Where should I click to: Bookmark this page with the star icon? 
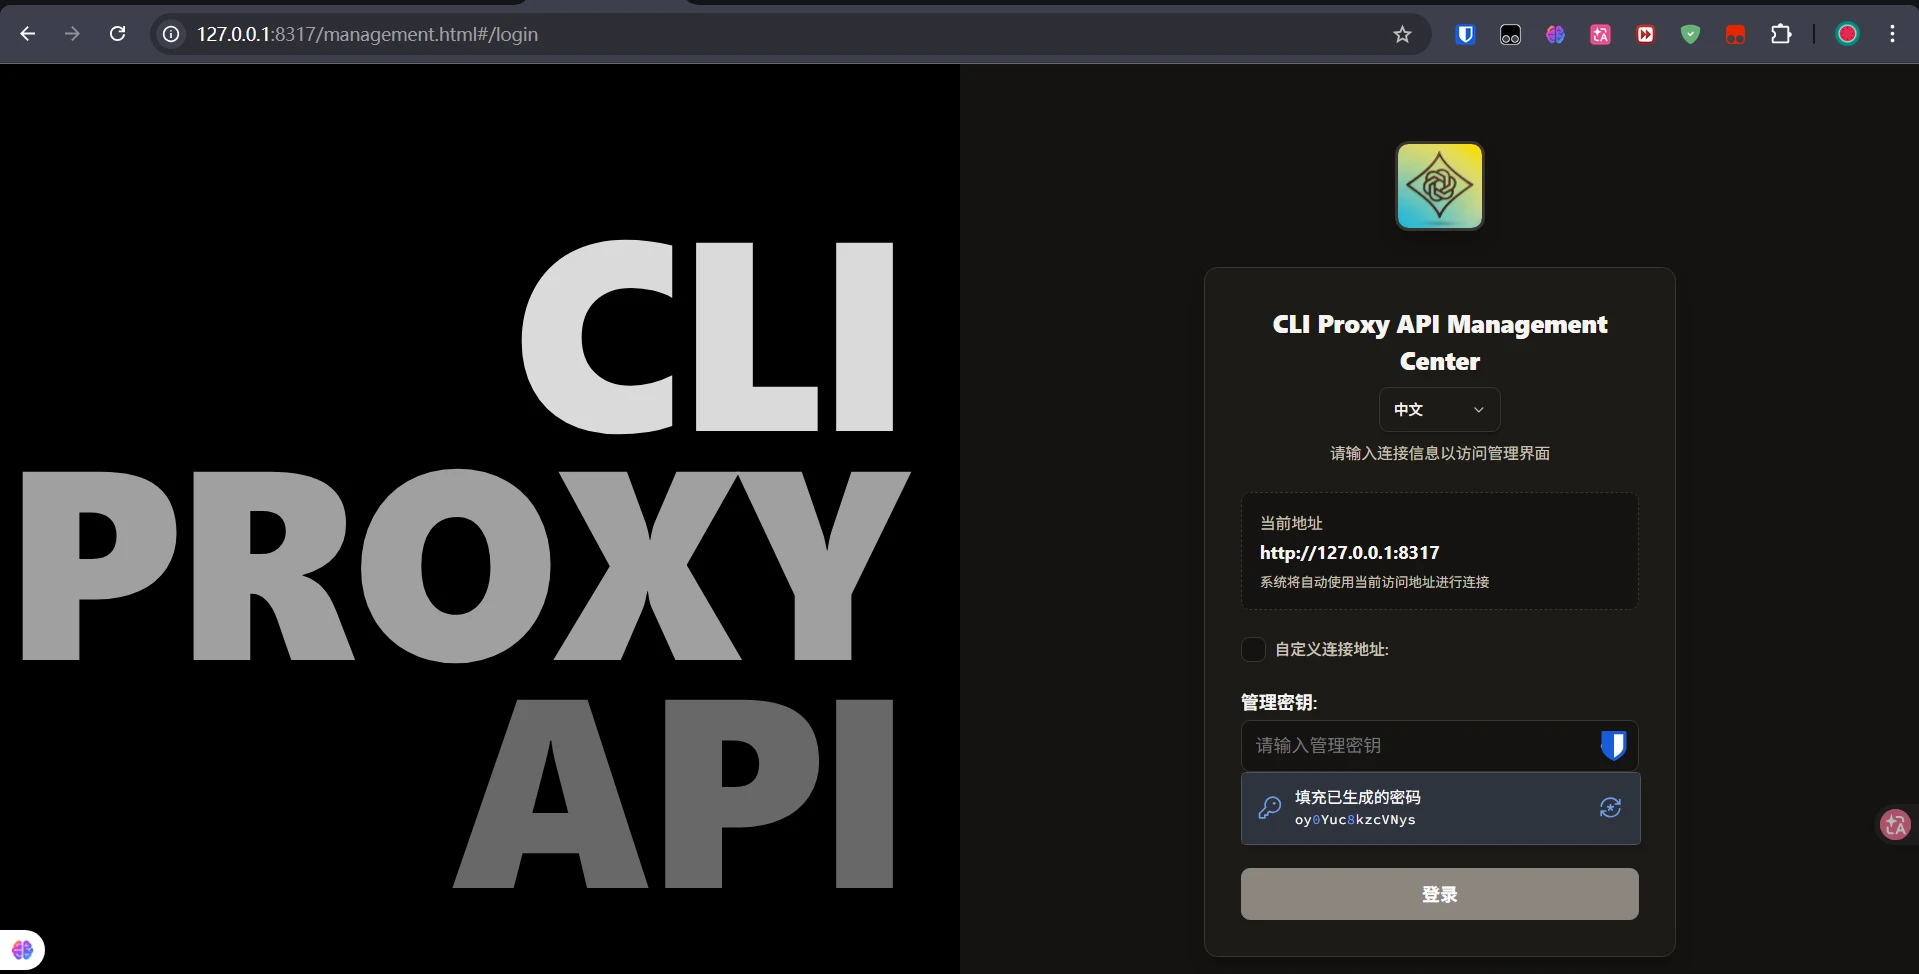click(1402, 34)
